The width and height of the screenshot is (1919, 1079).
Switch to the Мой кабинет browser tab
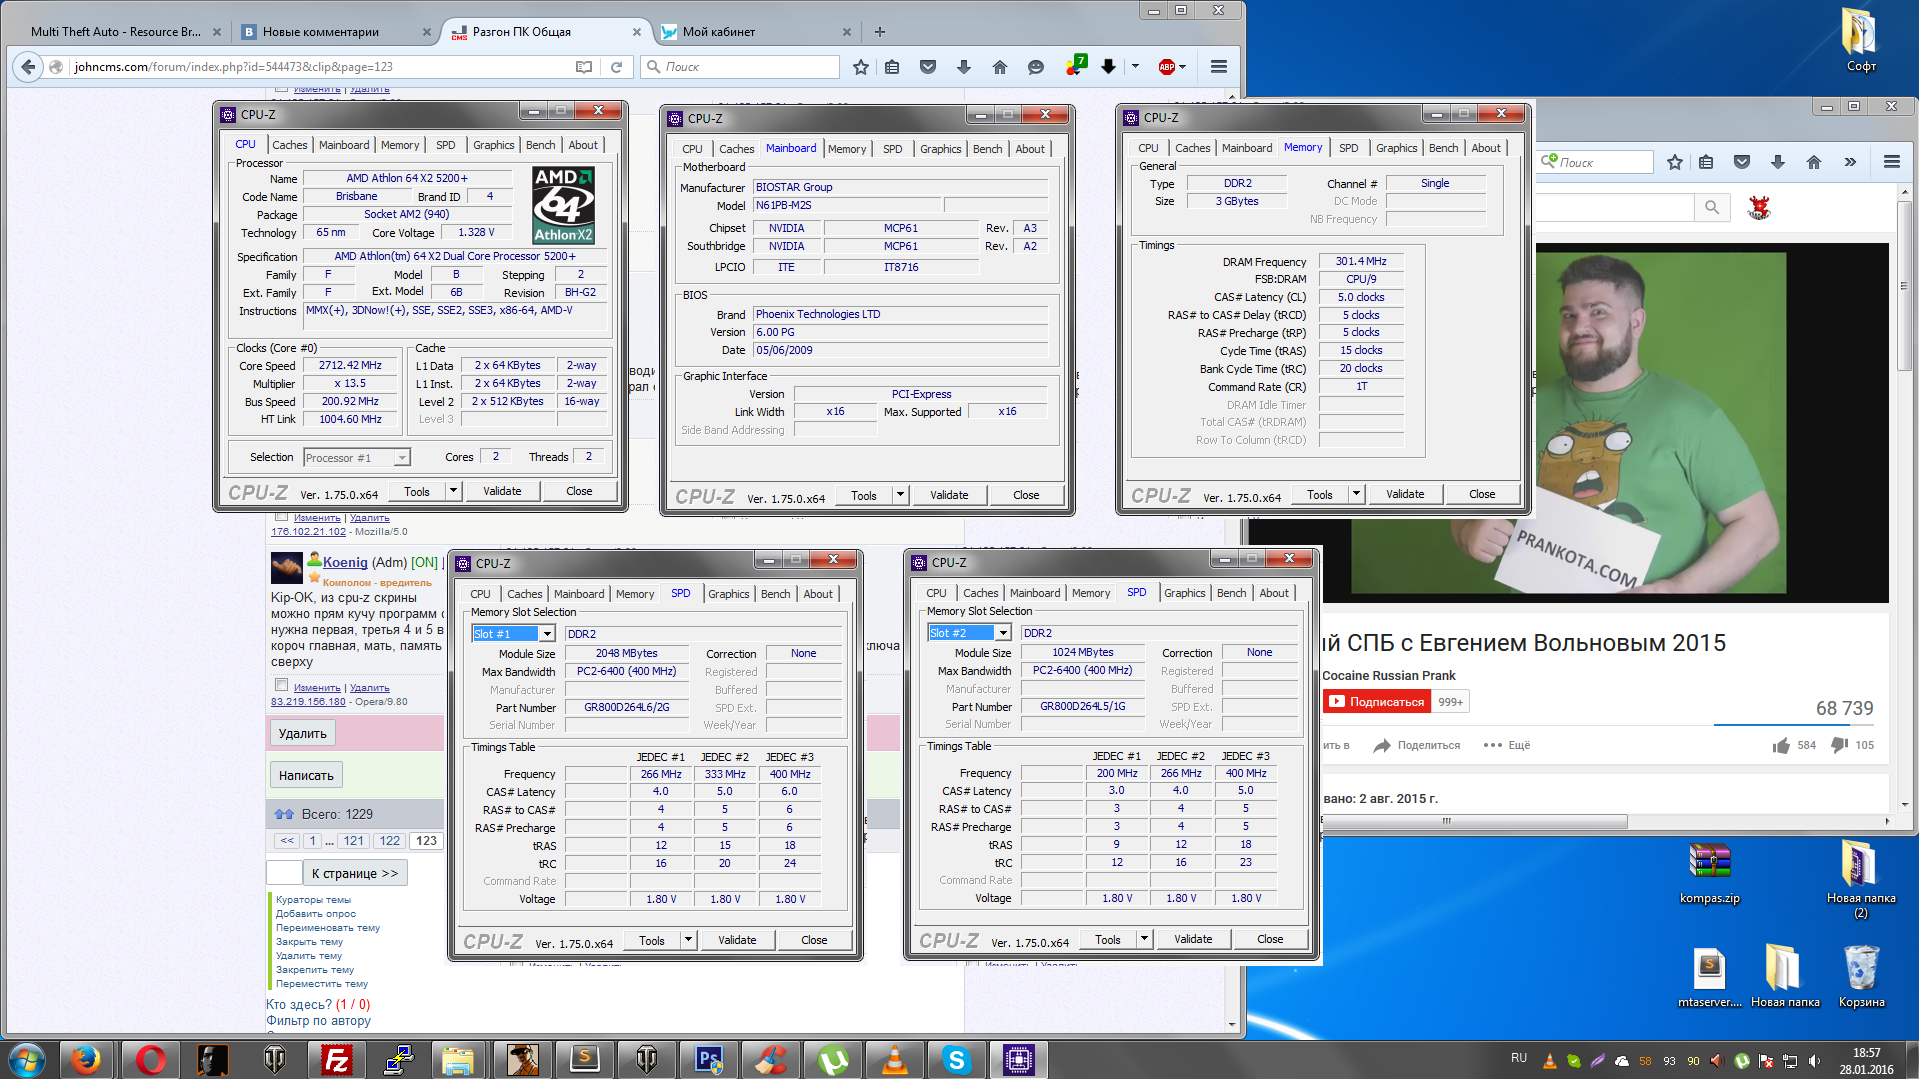[x=719, y=32]
